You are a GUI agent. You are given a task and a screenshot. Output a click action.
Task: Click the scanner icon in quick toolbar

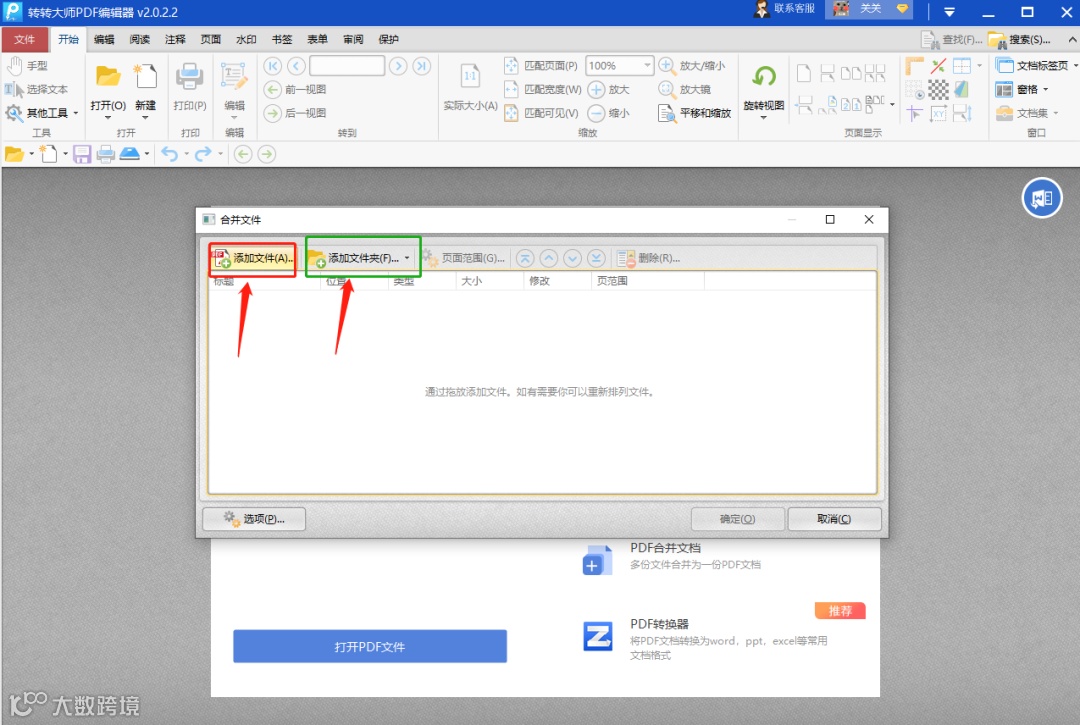click(129, 154)
